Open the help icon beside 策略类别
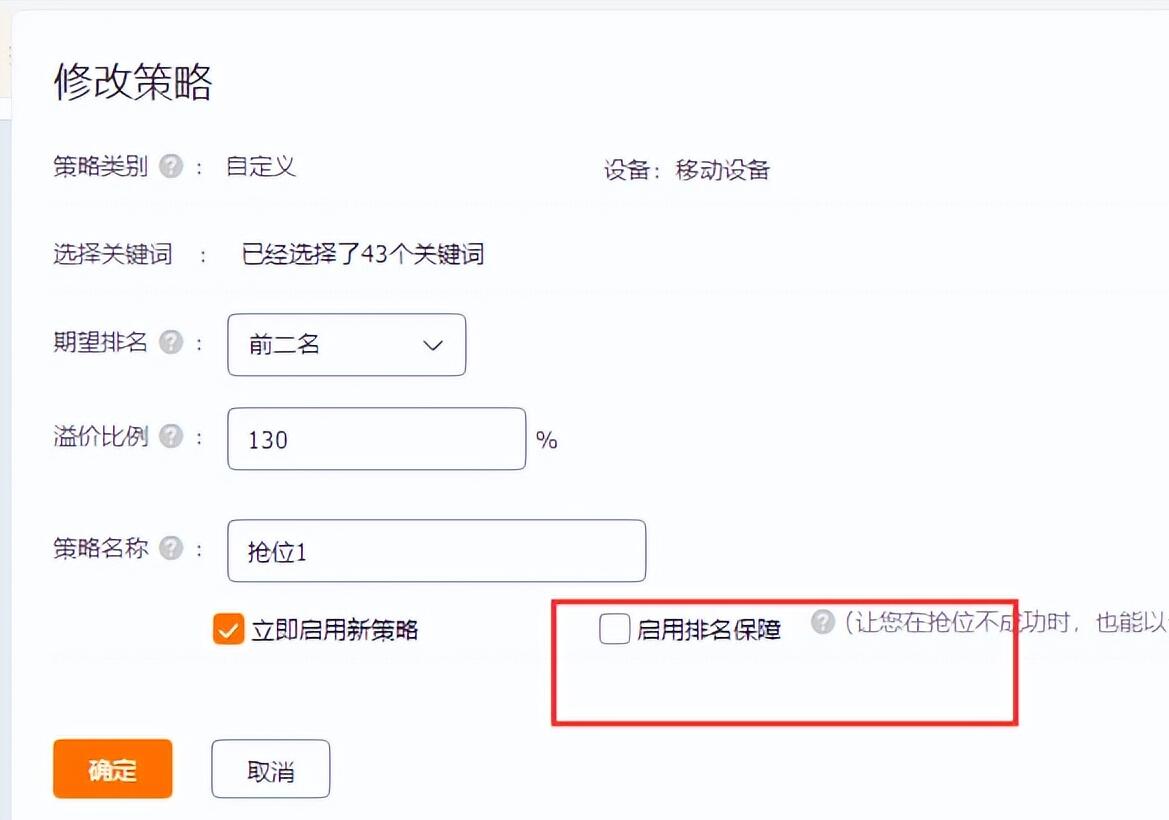The width and height of the screenshot is (1169, 820). (171, 165)
